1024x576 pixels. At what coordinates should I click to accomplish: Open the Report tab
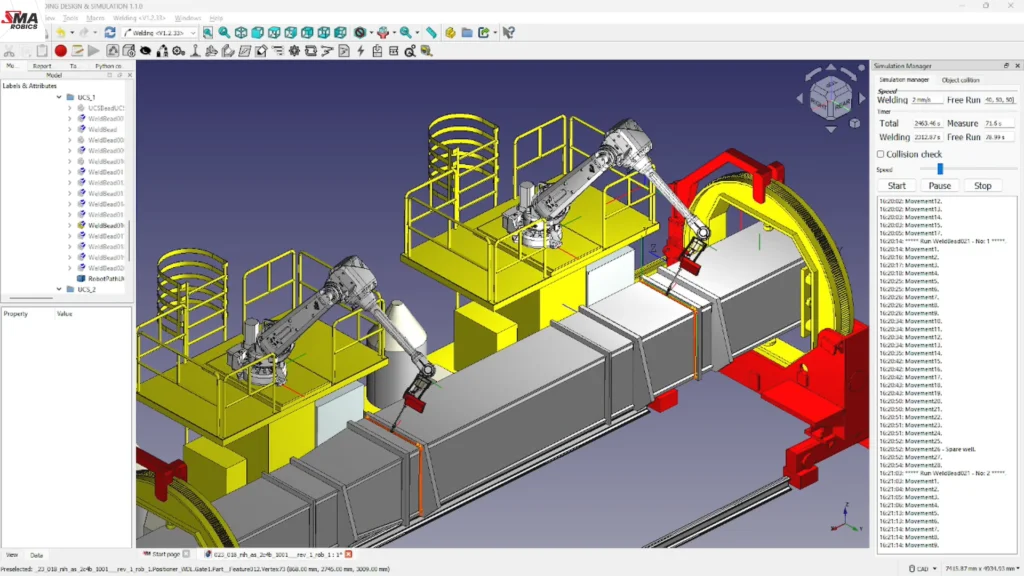pyautogui.click(x=42, y=66)
